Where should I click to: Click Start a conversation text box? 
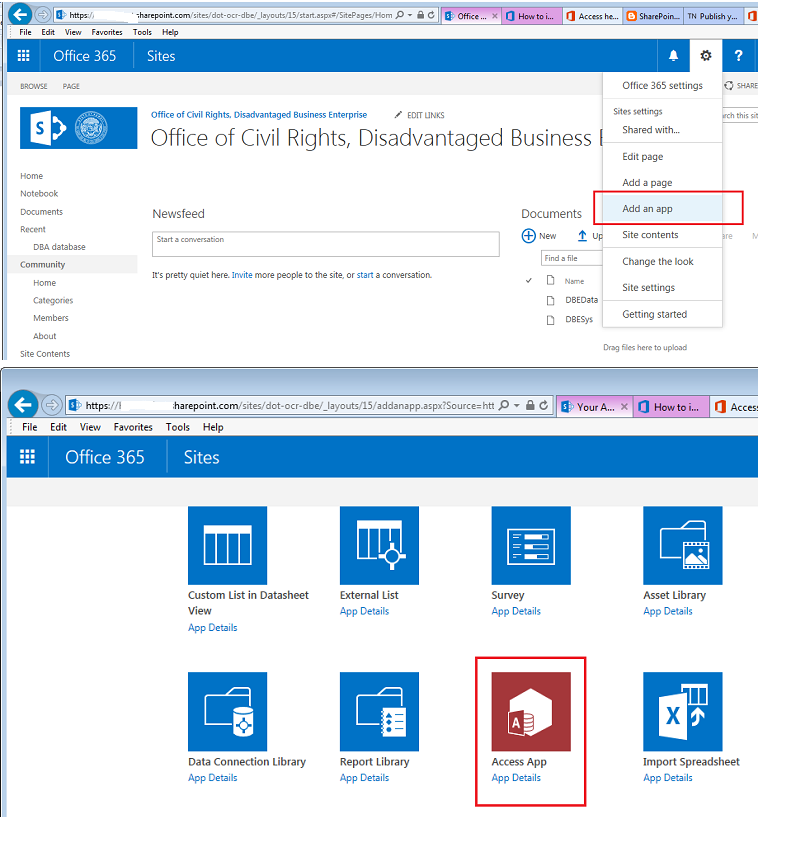pos(326,244)
